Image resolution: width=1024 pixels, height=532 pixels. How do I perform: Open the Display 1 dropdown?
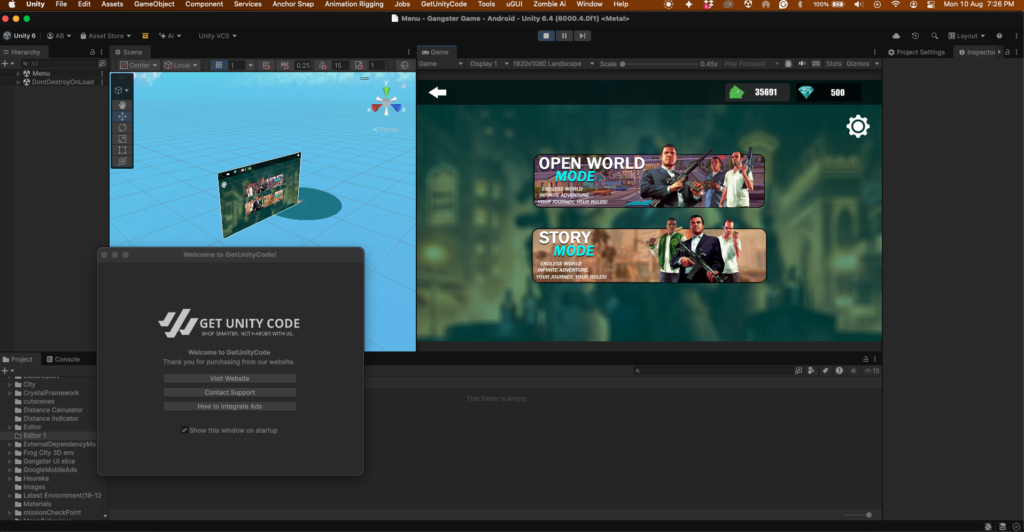click(488, 64)
